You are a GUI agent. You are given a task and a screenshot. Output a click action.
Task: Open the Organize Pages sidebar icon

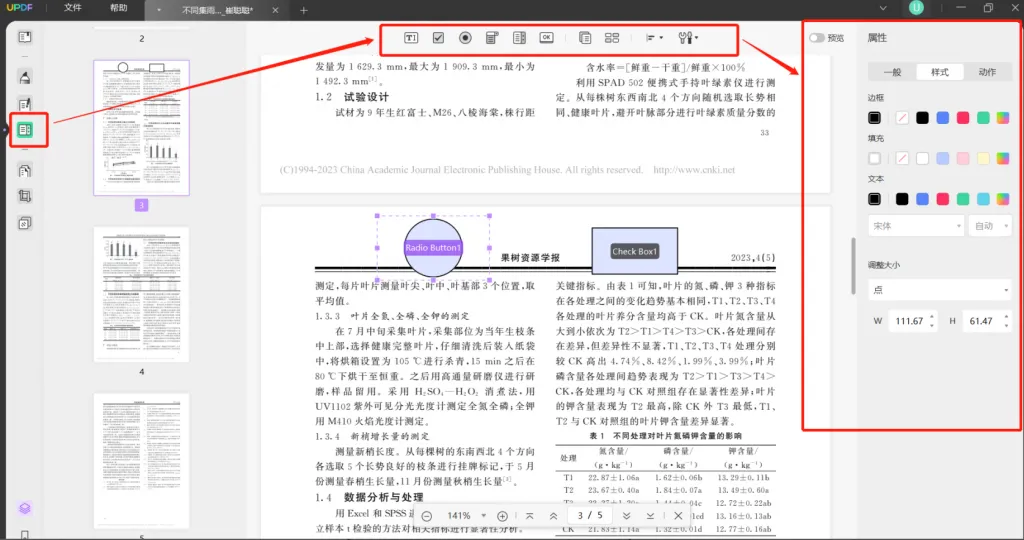(25, 171)
